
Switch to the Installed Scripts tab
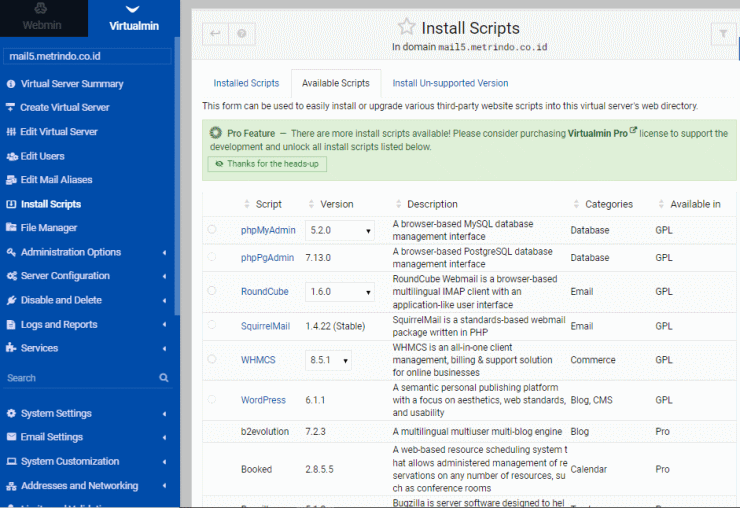pos(246,83)
